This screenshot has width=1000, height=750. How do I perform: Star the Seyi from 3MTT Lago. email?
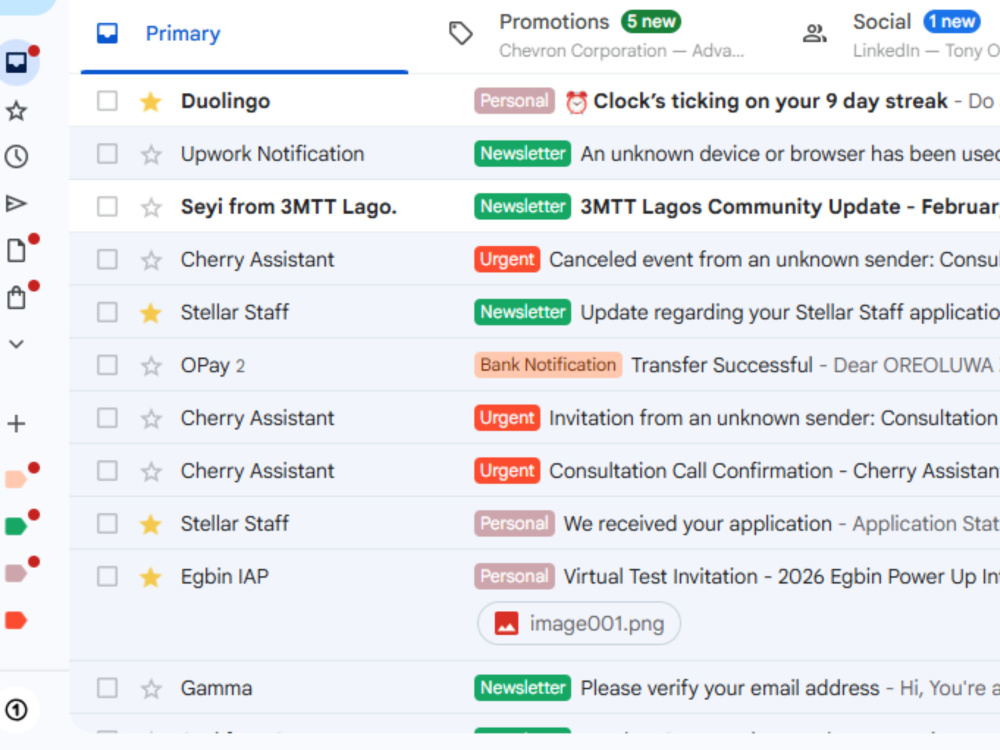pos(151,207)
